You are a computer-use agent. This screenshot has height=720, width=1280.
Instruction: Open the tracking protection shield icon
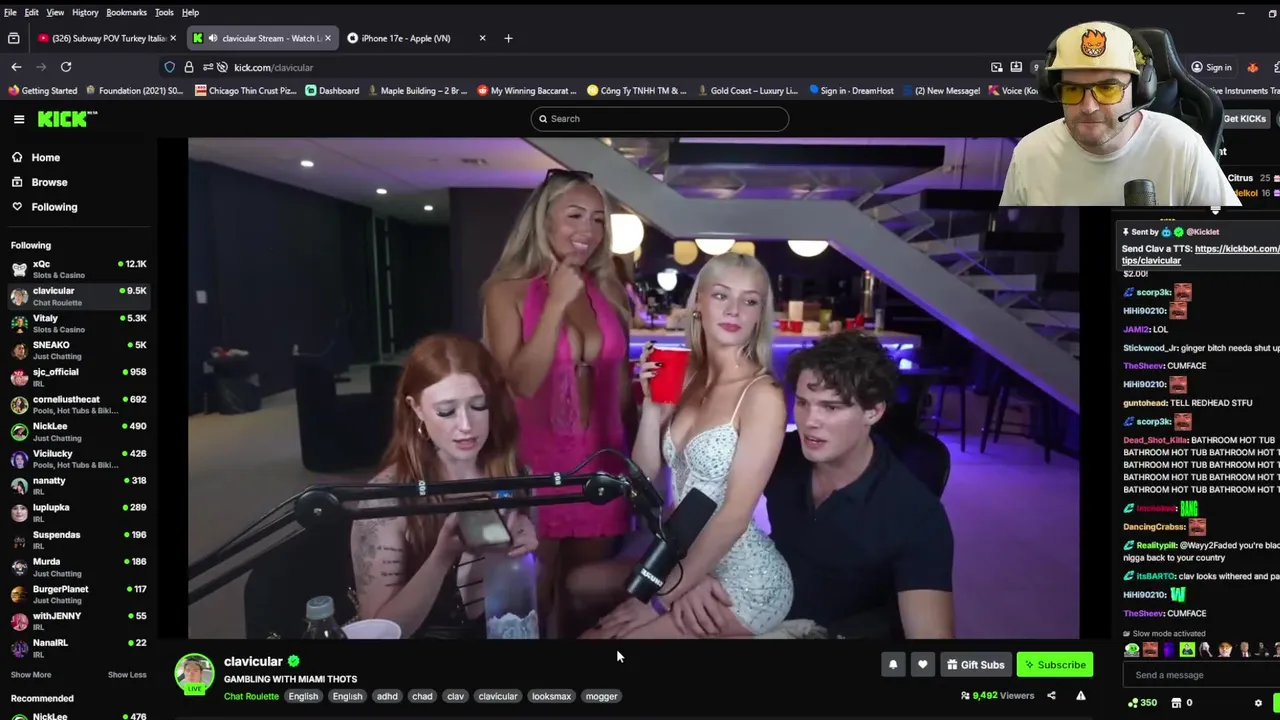tap(169, 67)
